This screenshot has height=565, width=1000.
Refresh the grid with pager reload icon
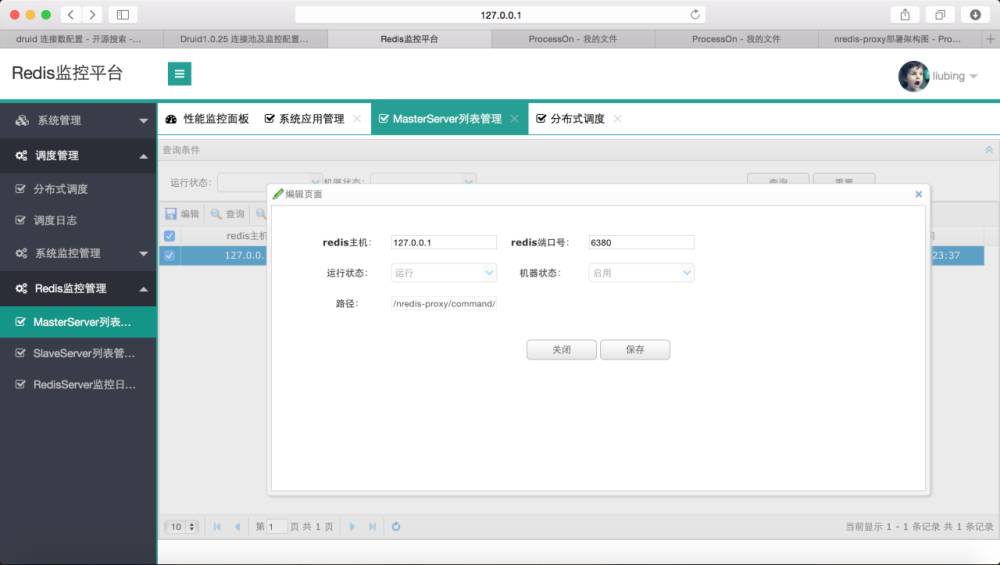coord(396,527)
